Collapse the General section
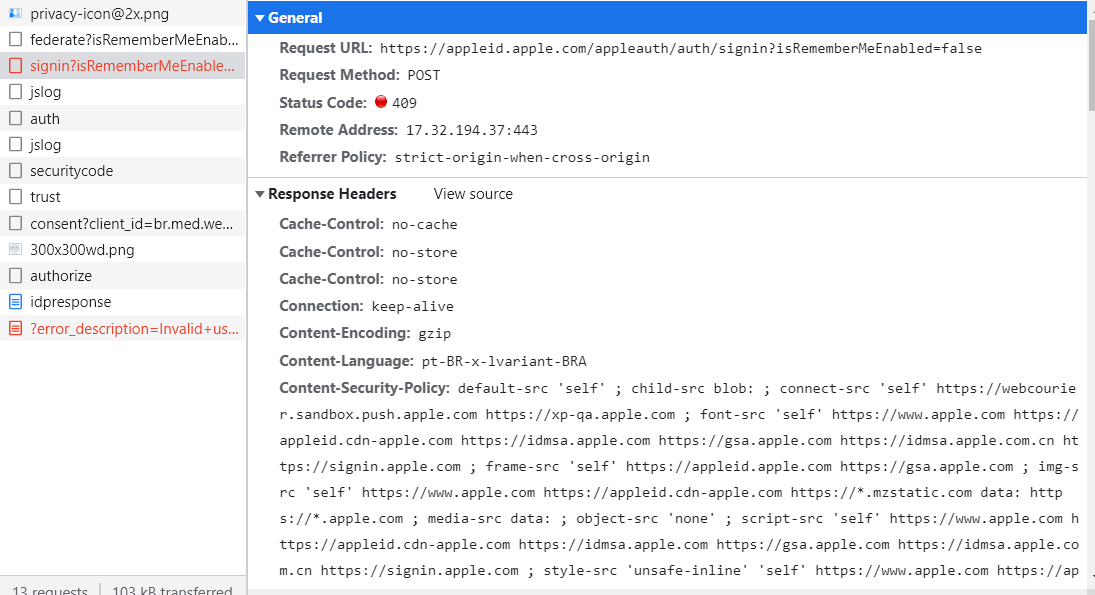The width and height of the screenshot is (1095, 595). click(261, 17)
